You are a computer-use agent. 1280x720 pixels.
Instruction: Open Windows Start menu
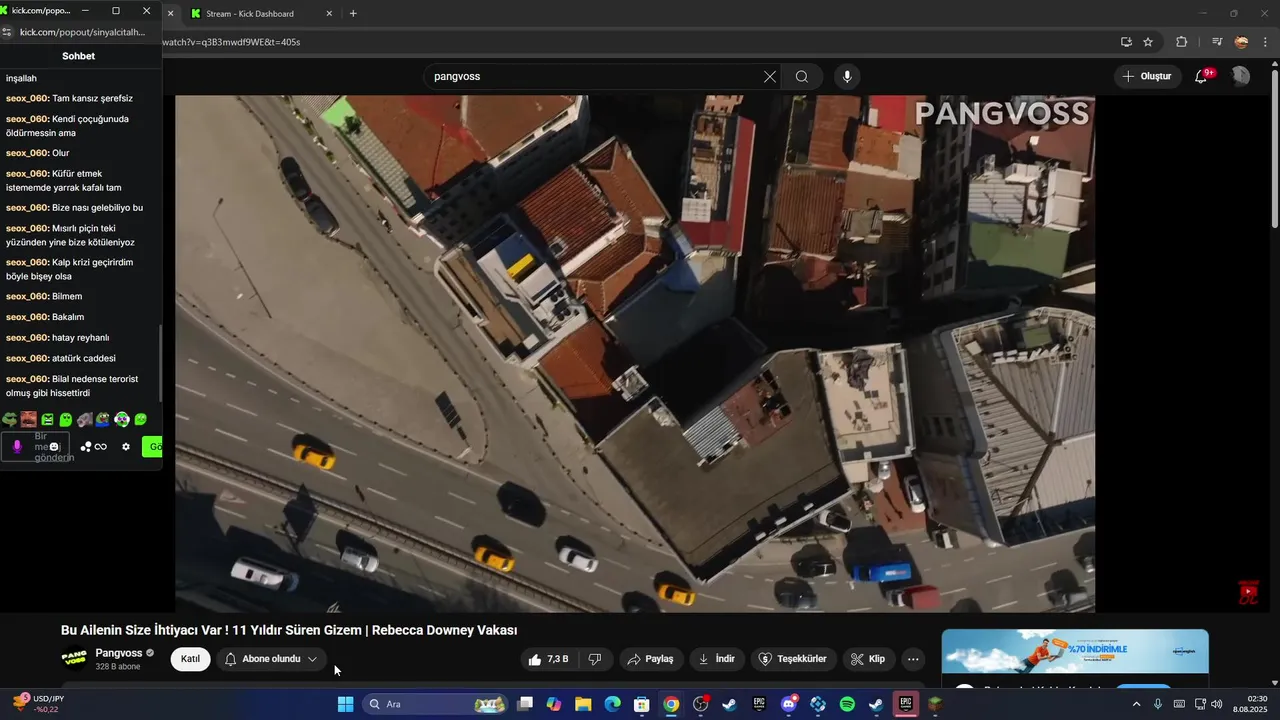click(345, 705)
